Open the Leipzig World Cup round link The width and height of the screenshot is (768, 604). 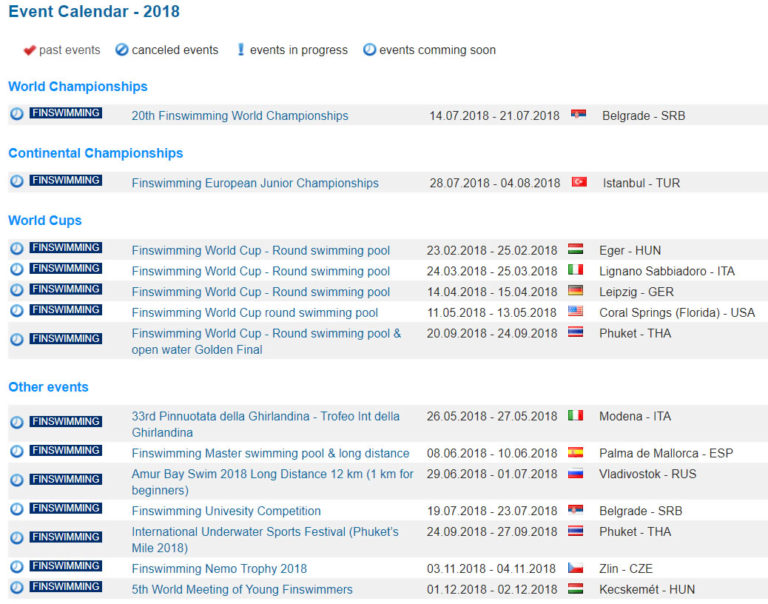[261, 292]
